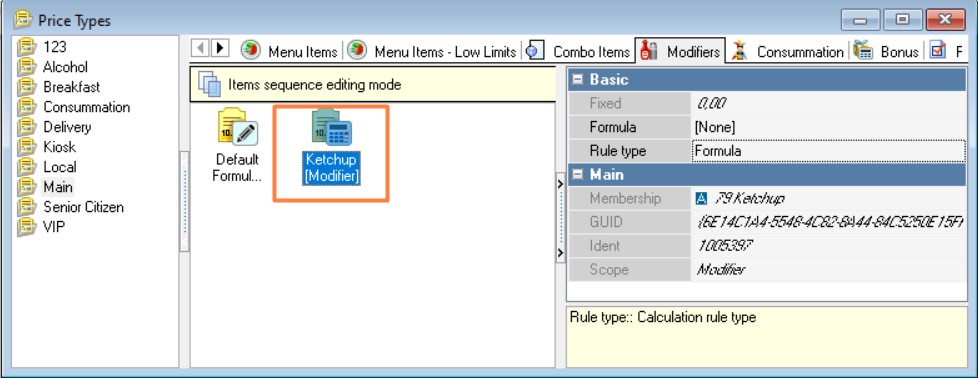Maximize the Price Types window

click(902, 20)
